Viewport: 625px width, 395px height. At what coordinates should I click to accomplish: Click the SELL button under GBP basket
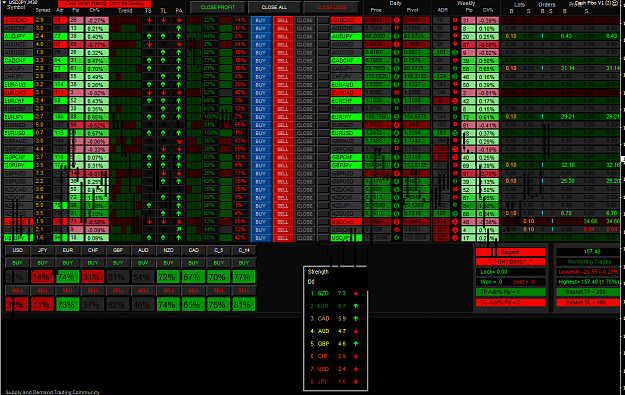tap(118, 291)
